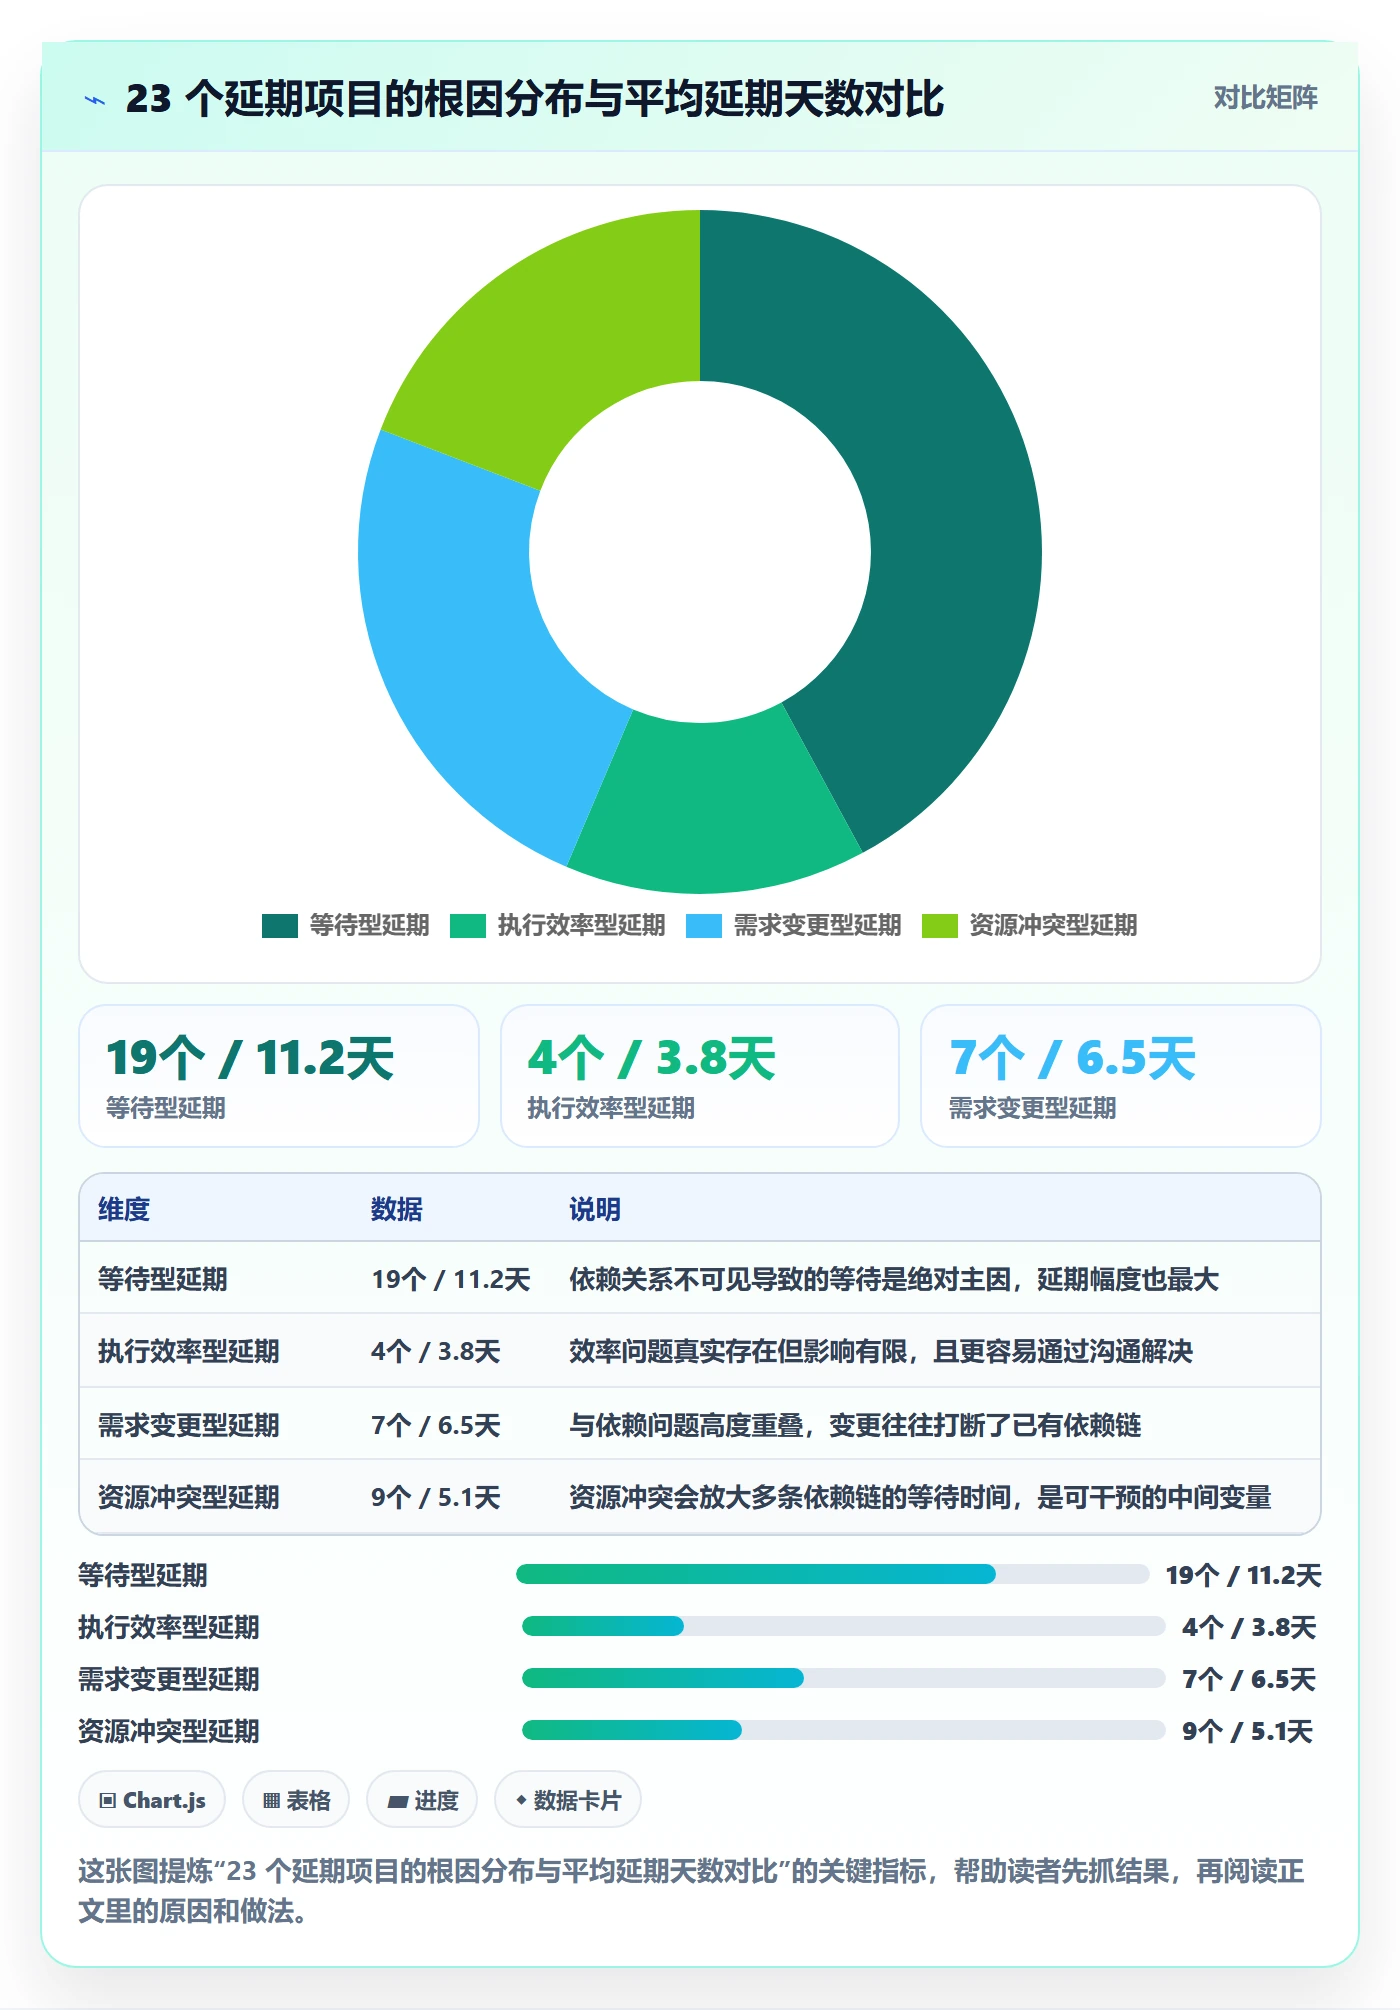Toggle the 执行效率型延期 legend swatch
1400x2010 pixels.
[x=468, y=926]
